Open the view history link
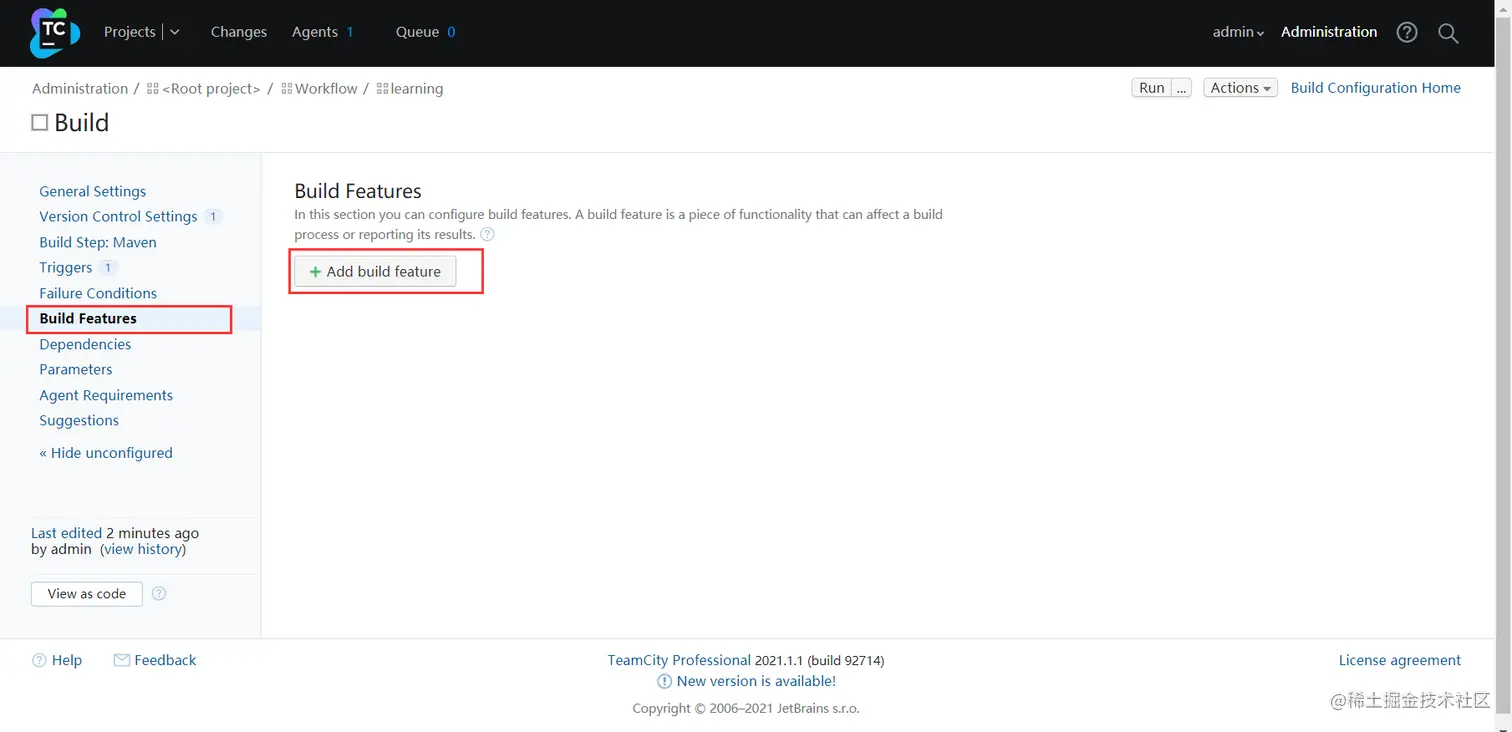1512x732 pixels. [x=143, y=549]
